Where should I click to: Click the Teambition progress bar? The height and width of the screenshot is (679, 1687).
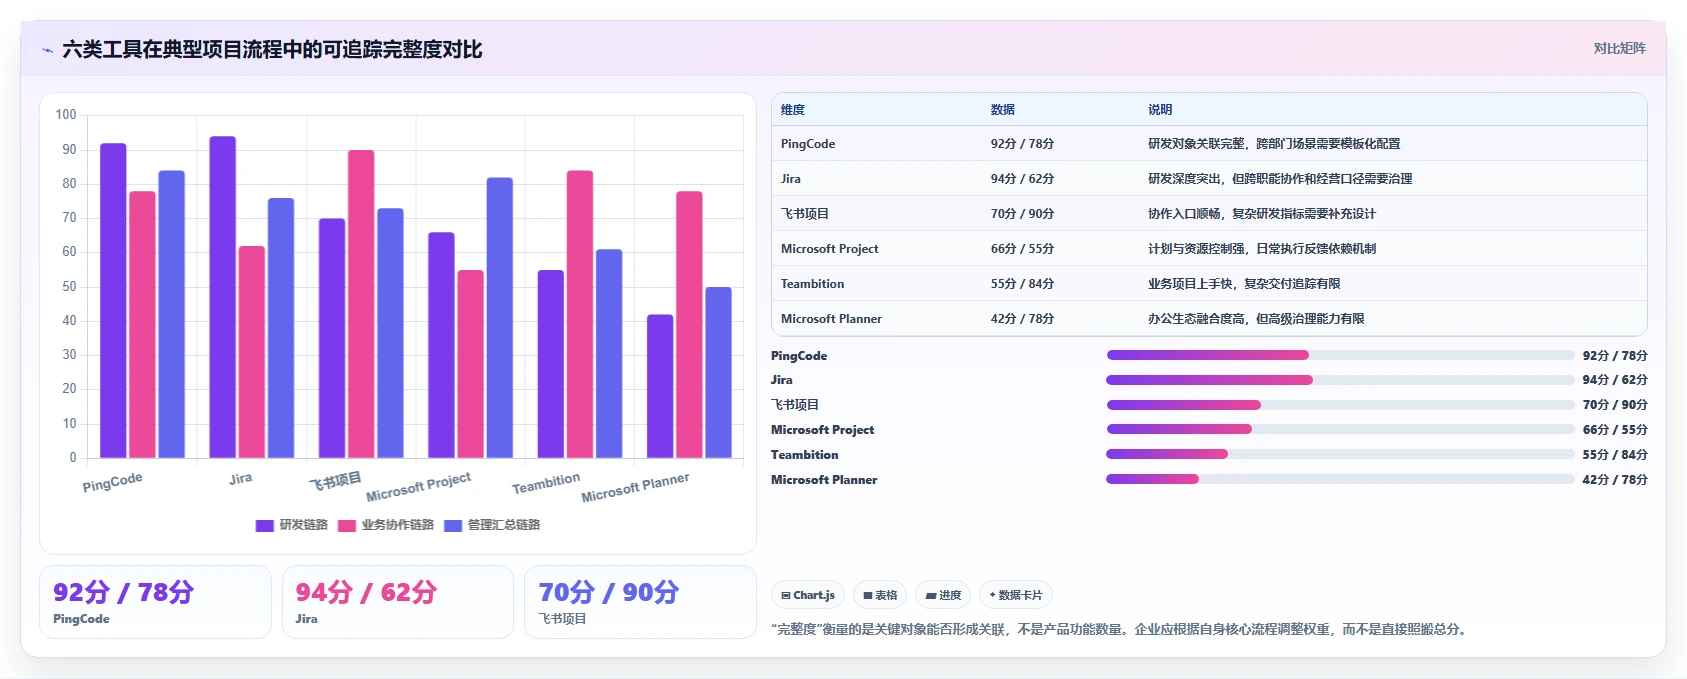coord(1340,454)
